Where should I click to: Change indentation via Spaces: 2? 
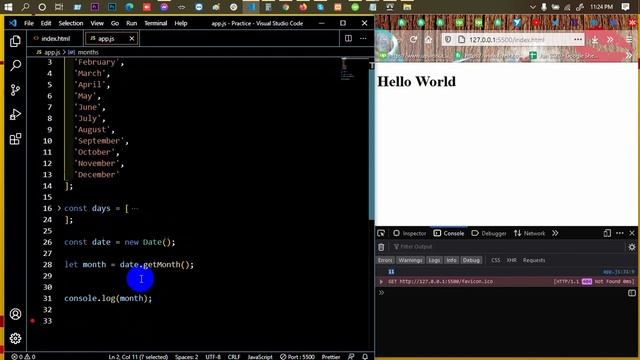[187, 356]
